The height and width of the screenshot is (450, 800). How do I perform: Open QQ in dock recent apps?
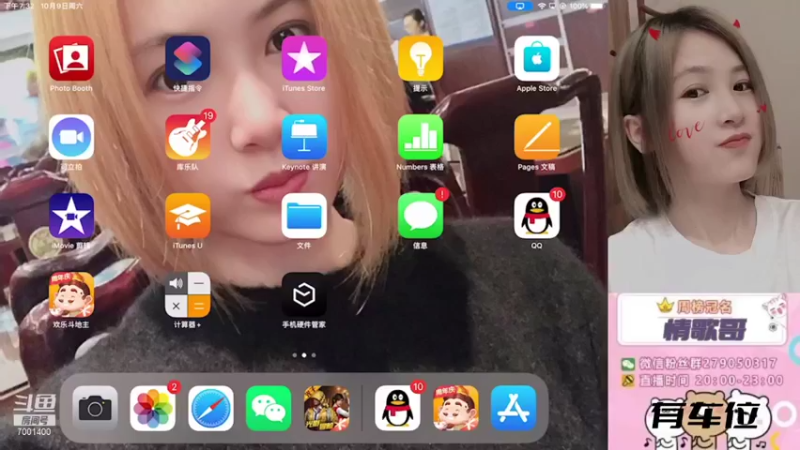[x=397, y=408]
